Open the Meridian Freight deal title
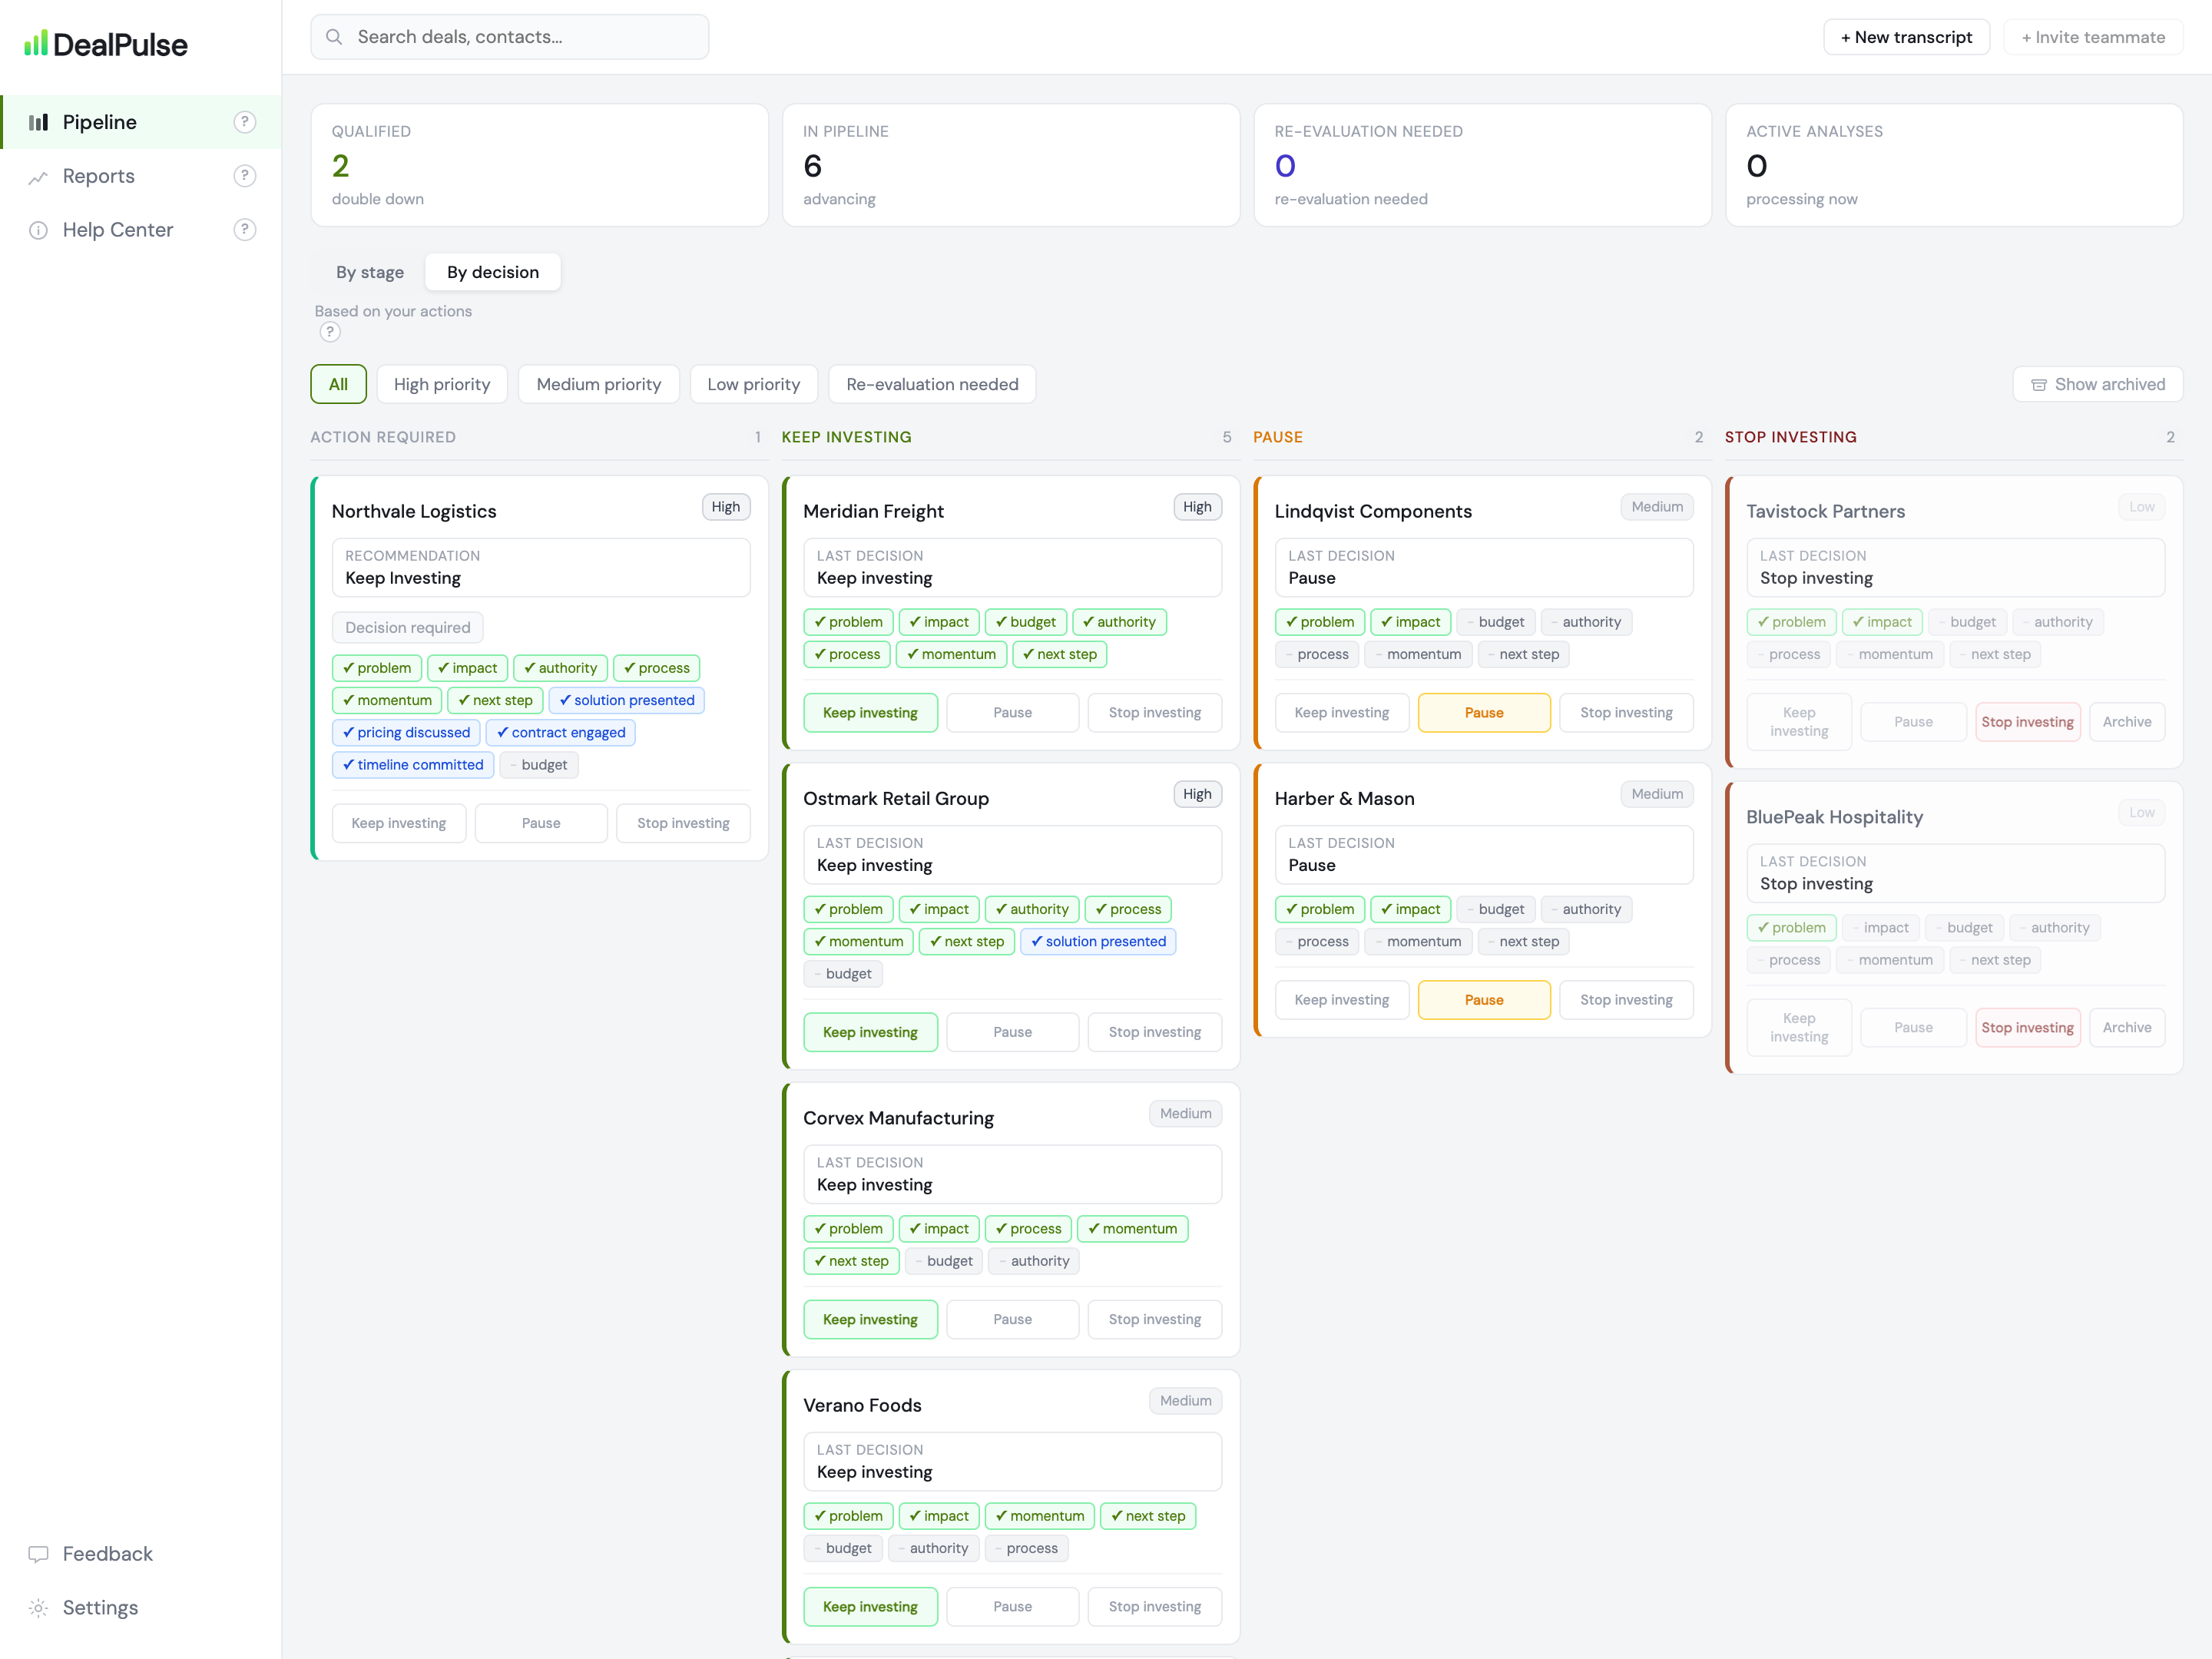2212x1659 pixels. [x=873, y=511]
